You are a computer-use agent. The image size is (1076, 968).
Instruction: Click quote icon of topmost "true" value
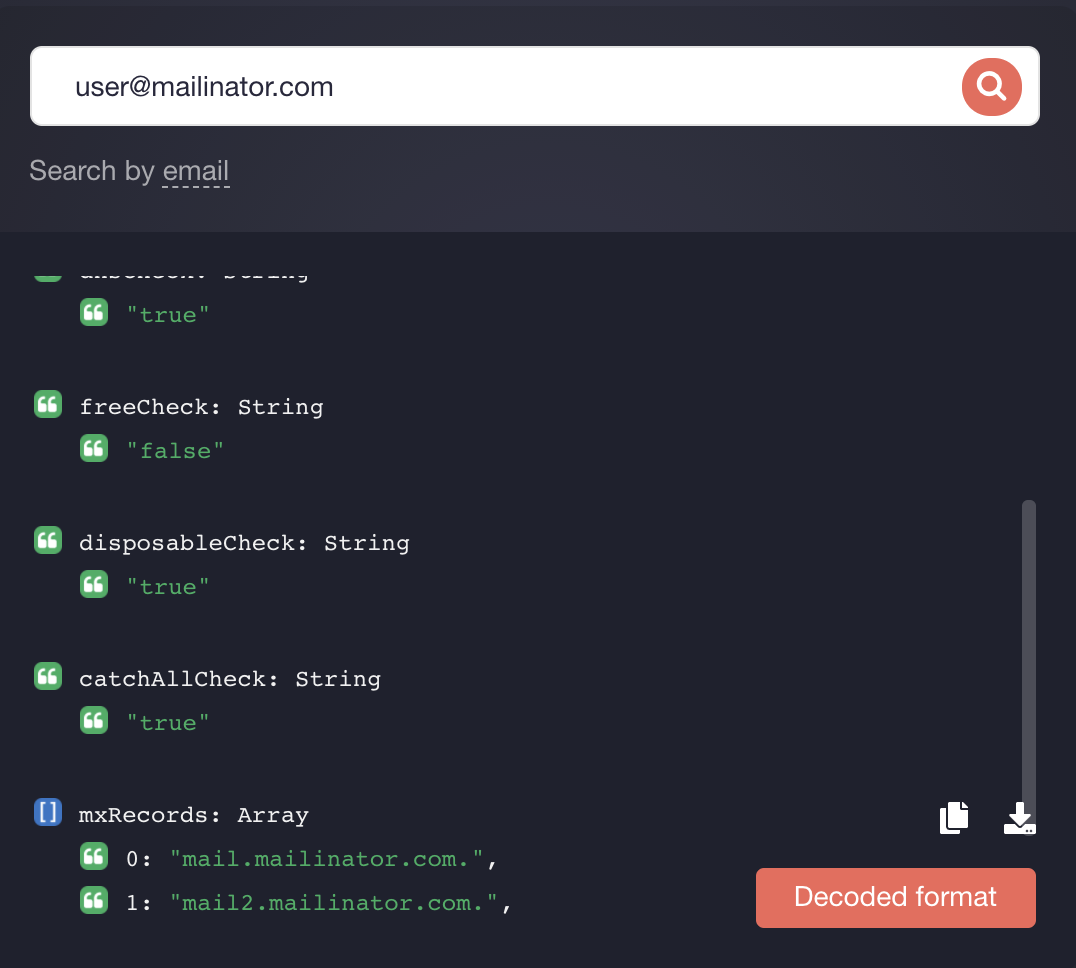[x=94, y=312]
